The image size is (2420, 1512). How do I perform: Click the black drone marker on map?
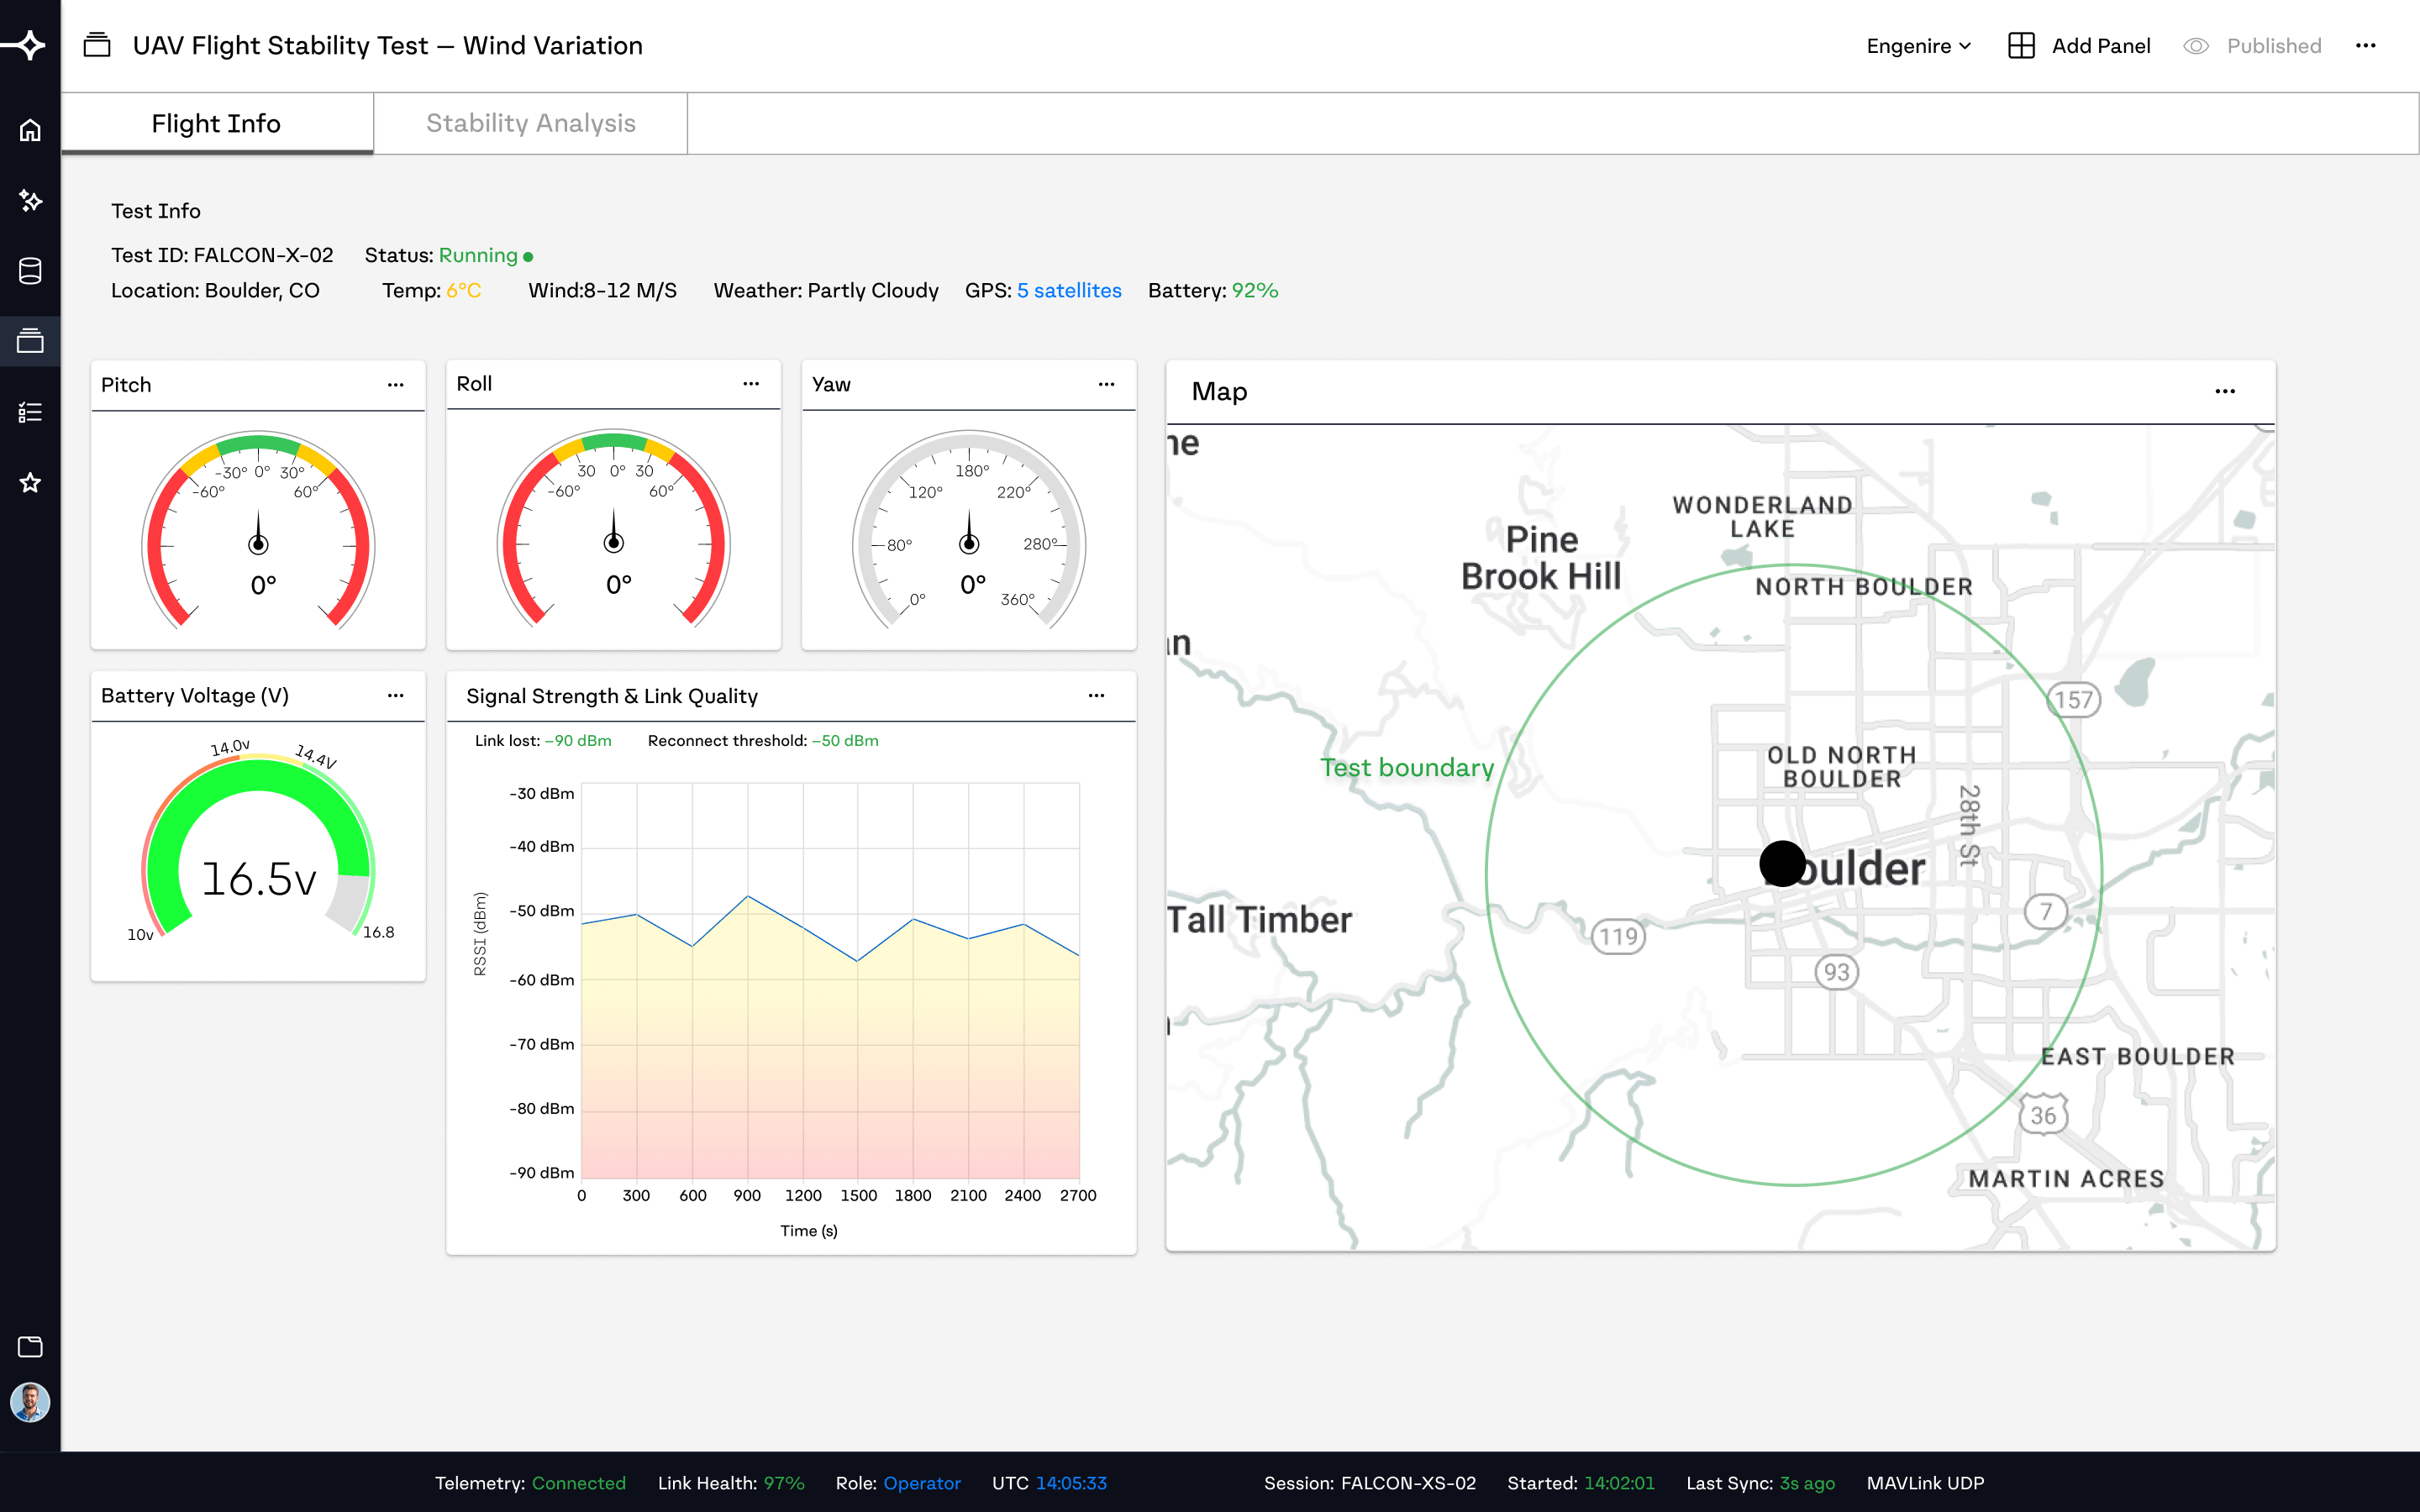[1782, 863]
